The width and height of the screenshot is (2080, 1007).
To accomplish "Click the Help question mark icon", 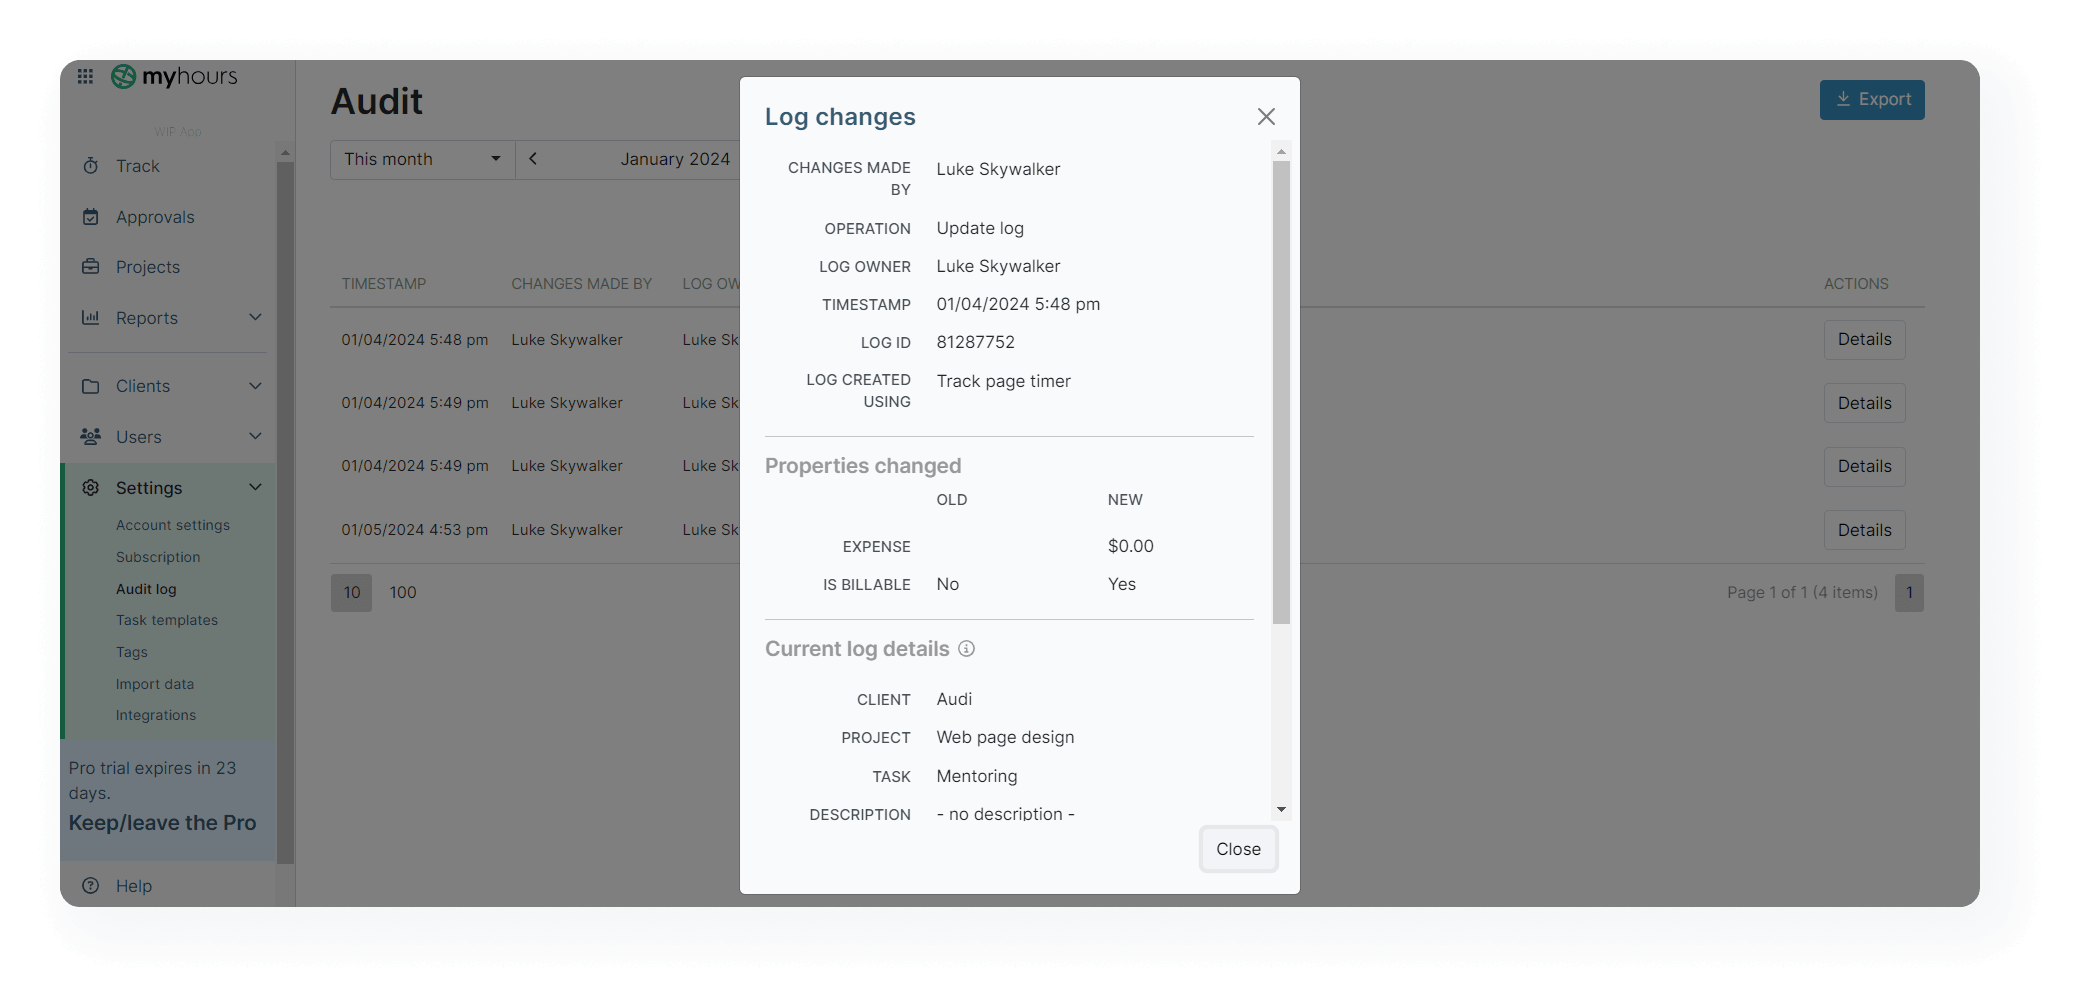I will click(x=91, y=886).
